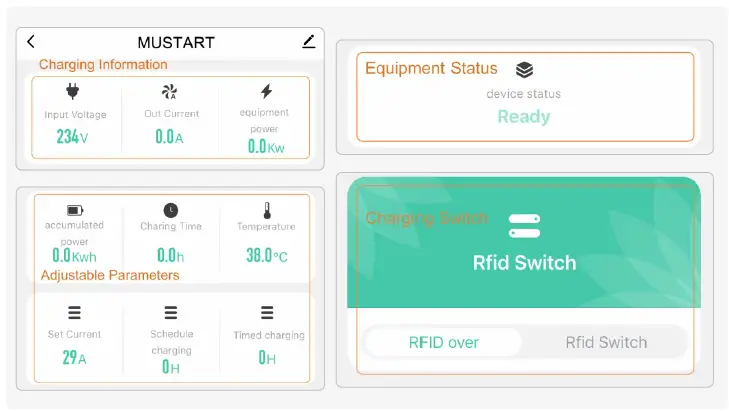Click the Timed charging label
729x411 pixels.
269,335
